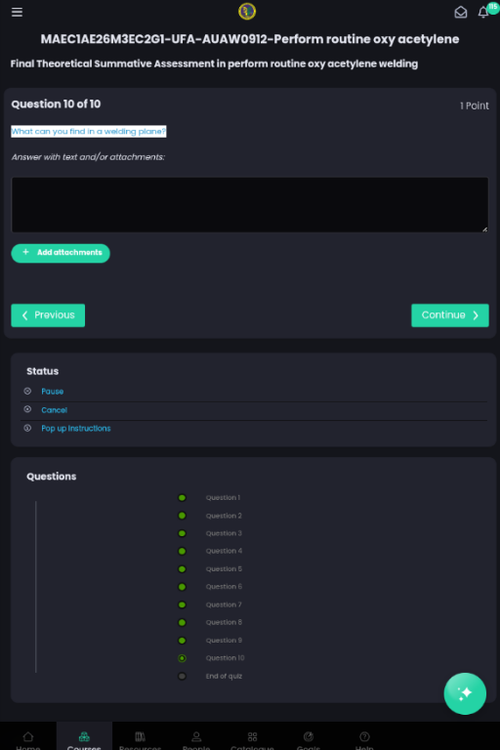Click the answer box resize handle
This screenshot has width=500, height=750.
click(x=485, y=229)
